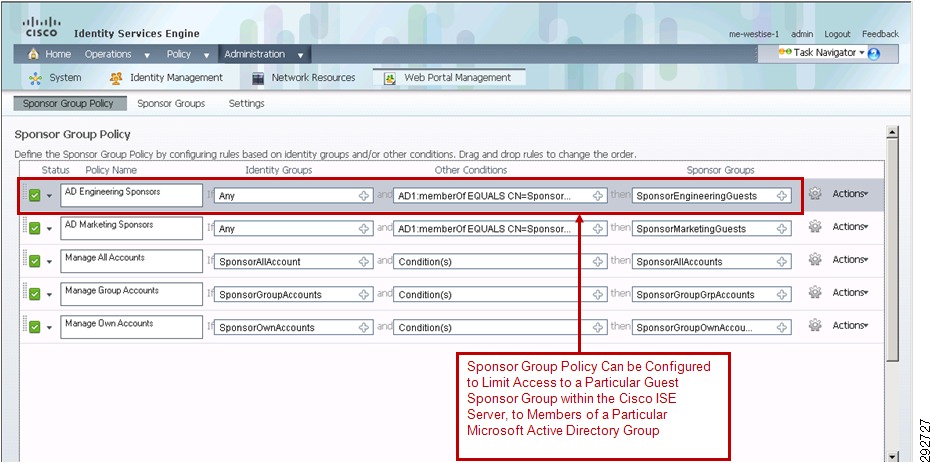
Task: Click the AD Marketing Sponsors policy name field
Action: (x=132, y=228)
